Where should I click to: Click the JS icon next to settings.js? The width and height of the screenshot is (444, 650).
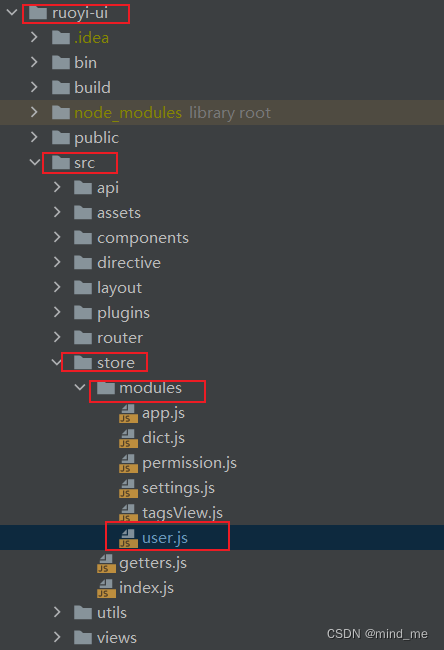pos(128,488)
